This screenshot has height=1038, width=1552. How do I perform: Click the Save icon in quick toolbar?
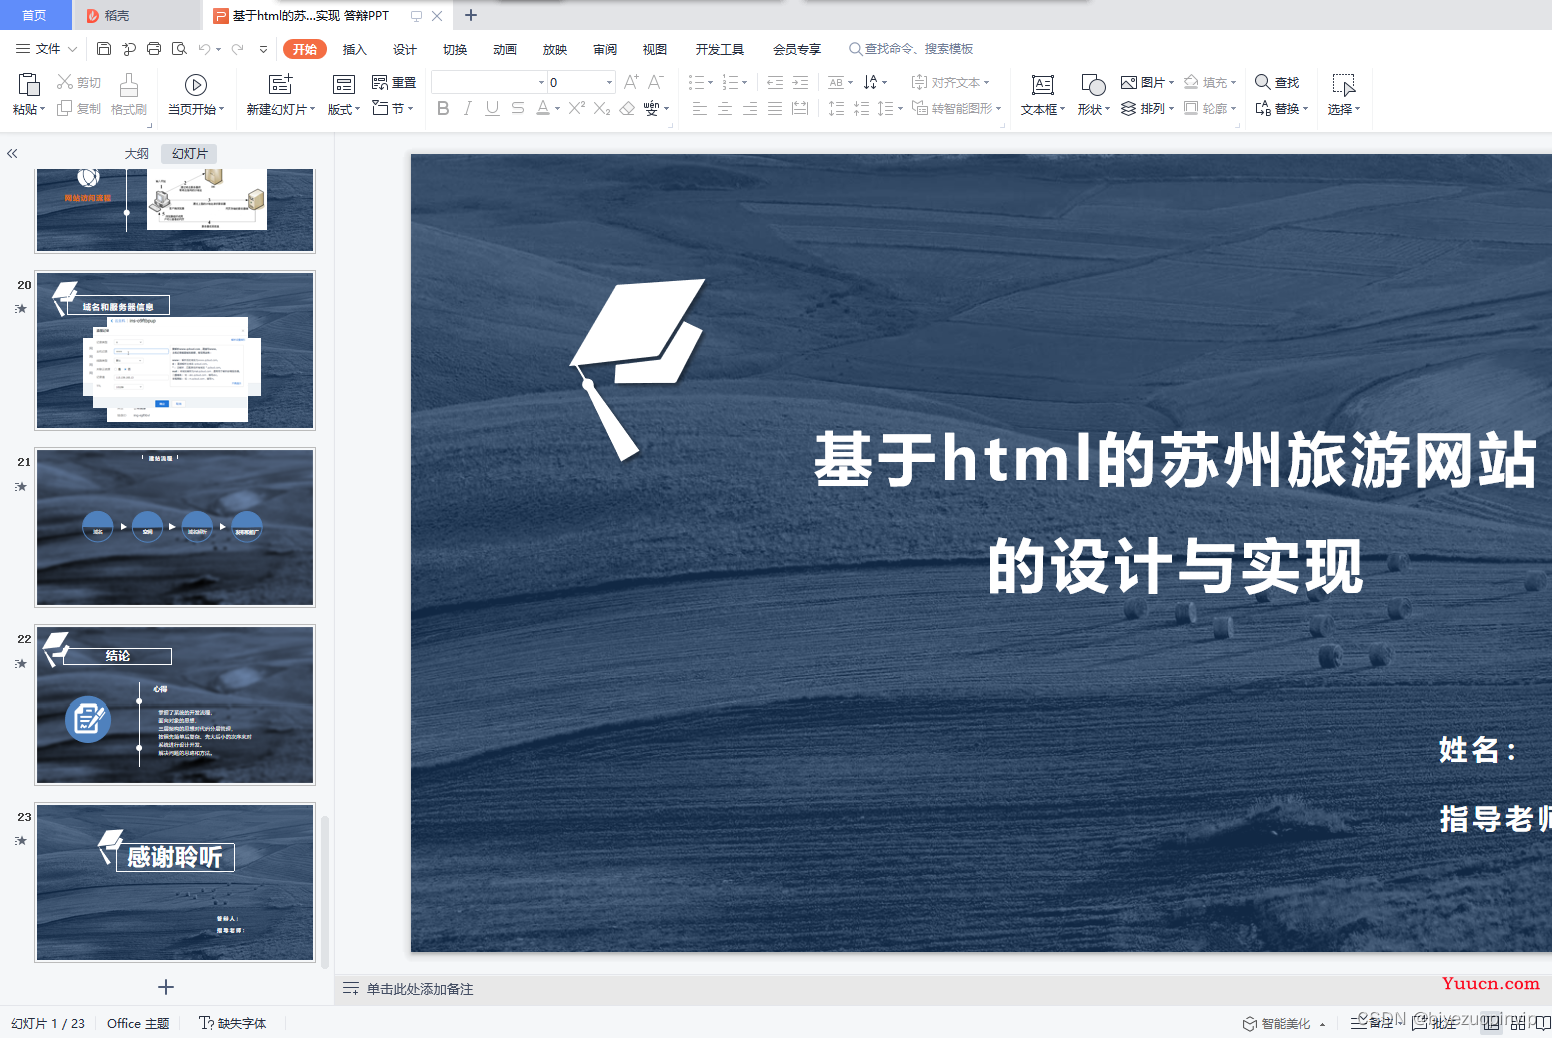104,48
